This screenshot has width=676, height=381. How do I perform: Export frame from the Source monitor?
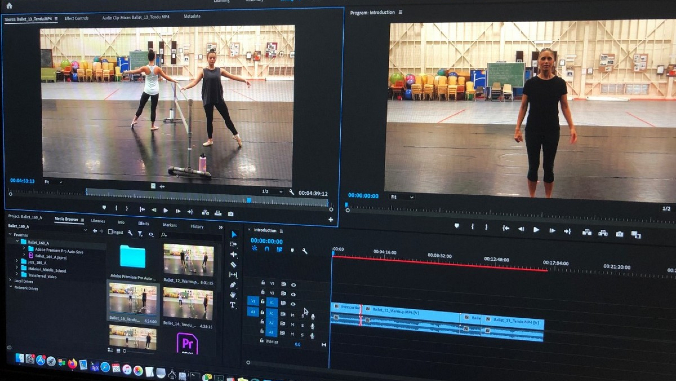tap(231, 213)
